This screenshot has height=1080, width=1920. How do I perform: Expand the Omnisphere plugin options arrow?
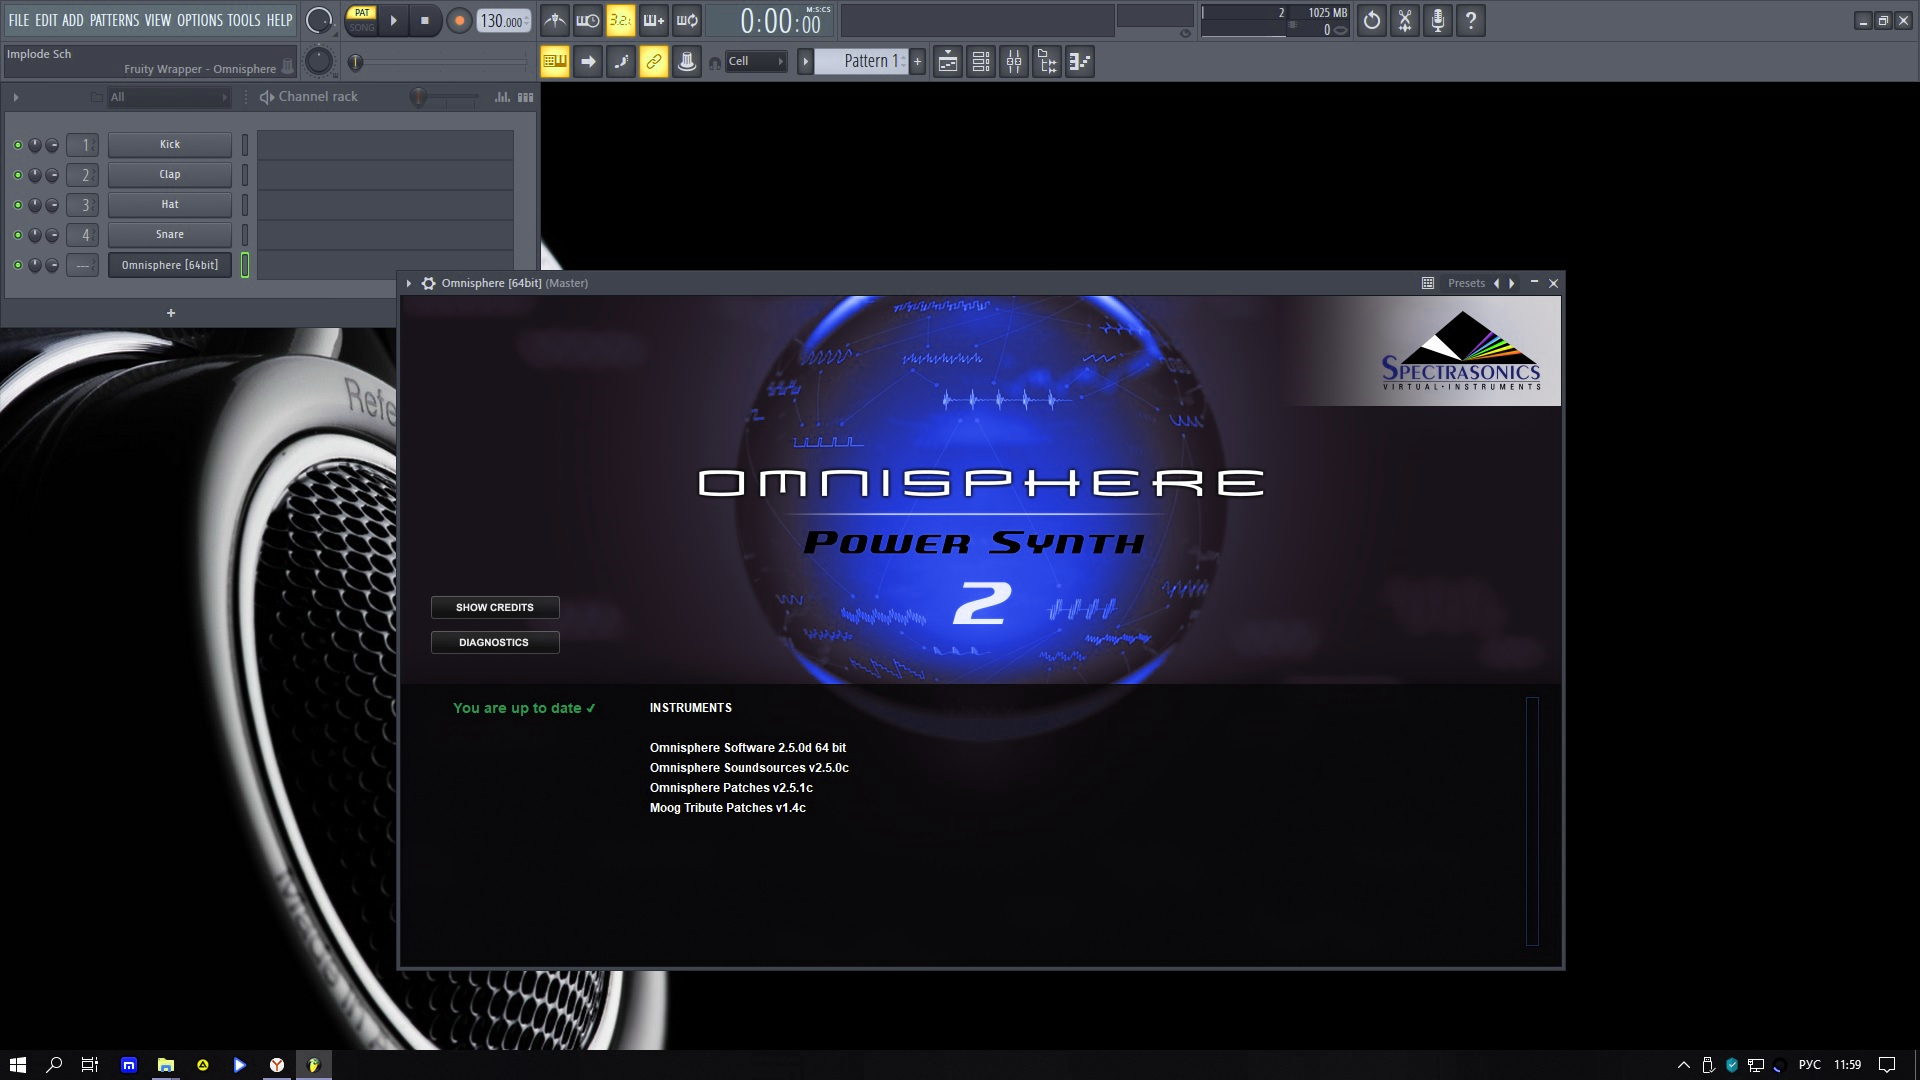pyautogui.click(x=409, y=284)
